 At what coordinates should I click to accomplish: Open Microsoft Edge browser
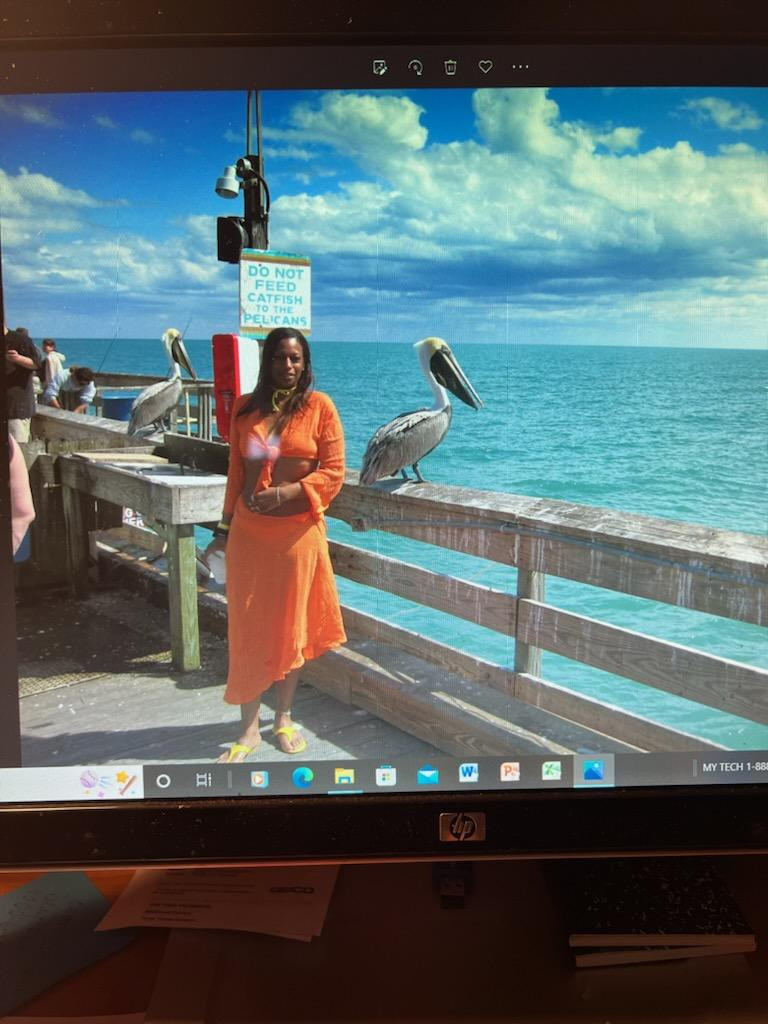click(x=302, y=777)
